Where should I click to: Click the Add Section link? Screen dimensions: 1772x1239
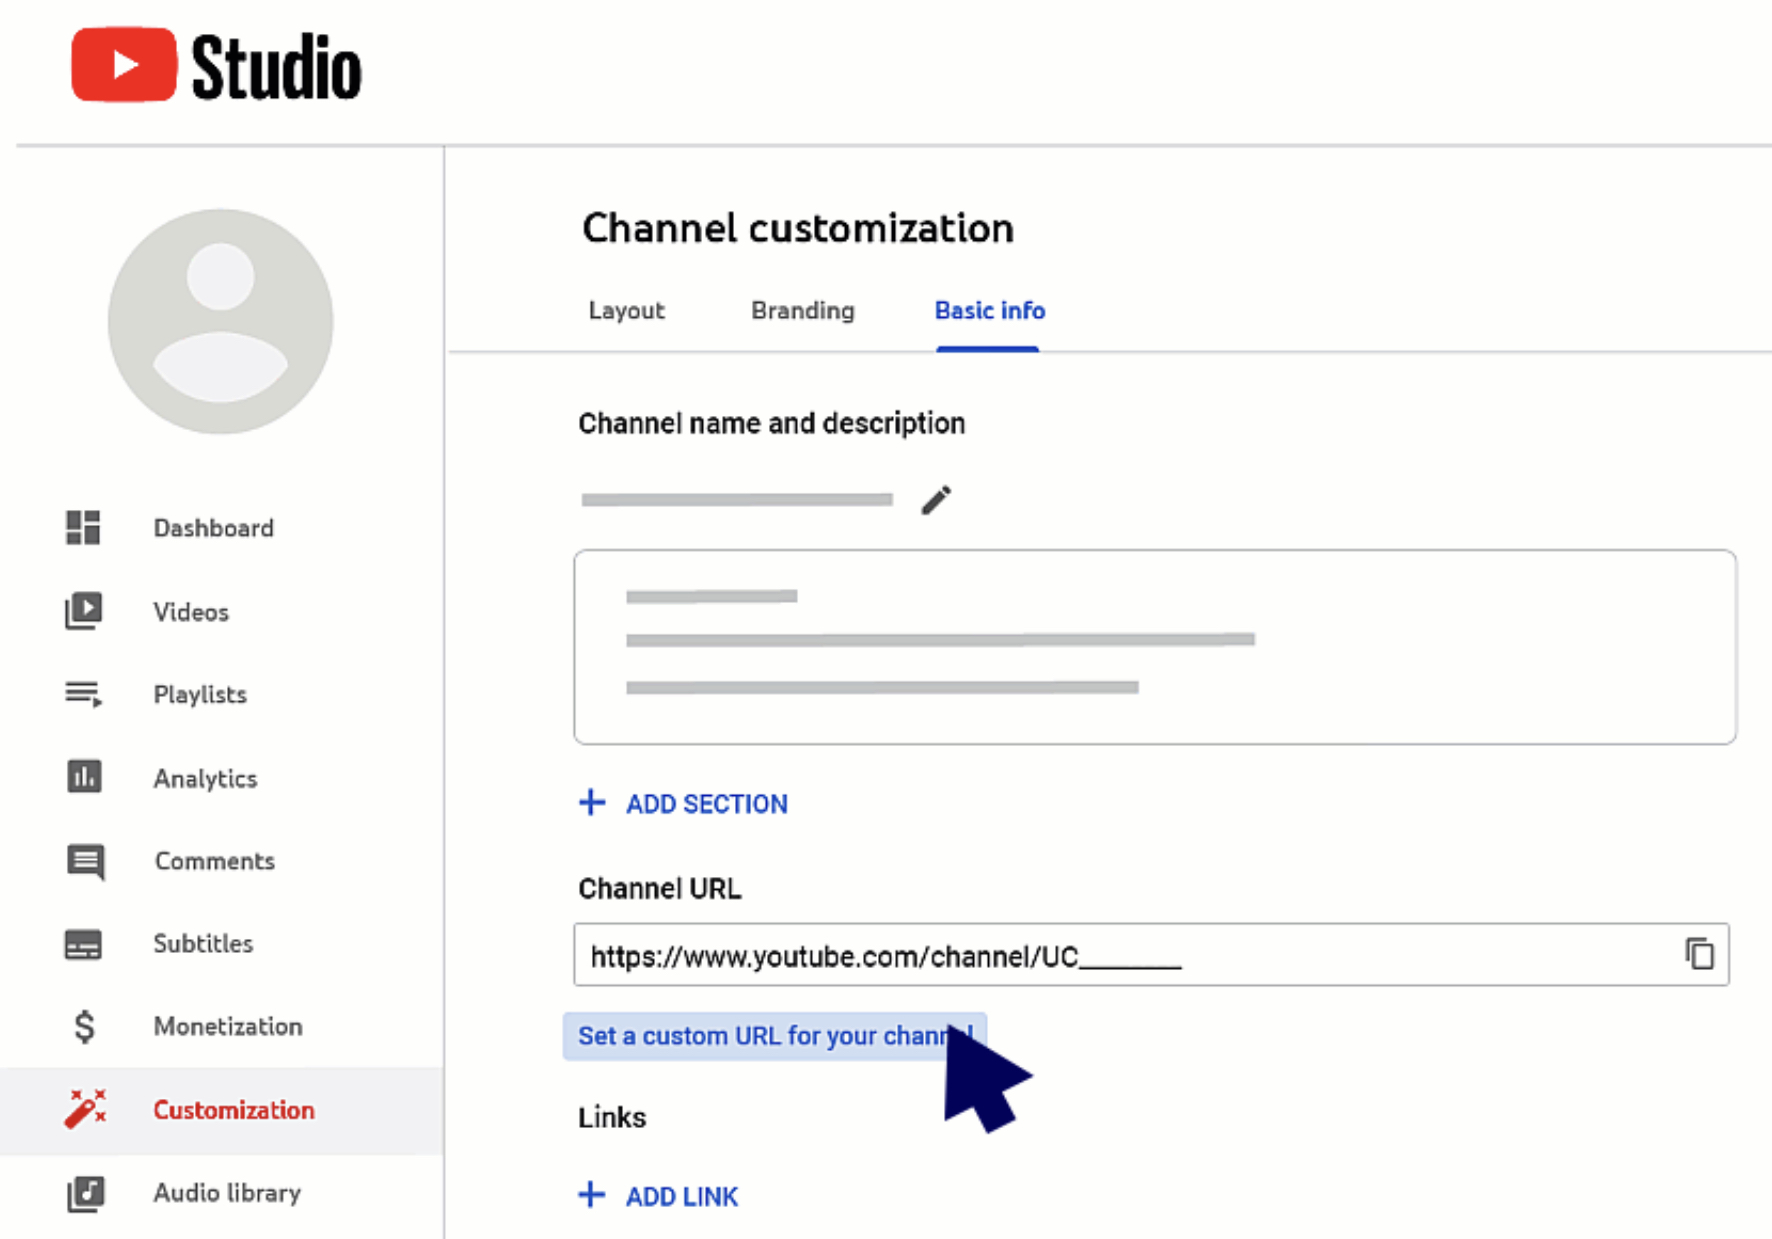click(x=683, y=803)
